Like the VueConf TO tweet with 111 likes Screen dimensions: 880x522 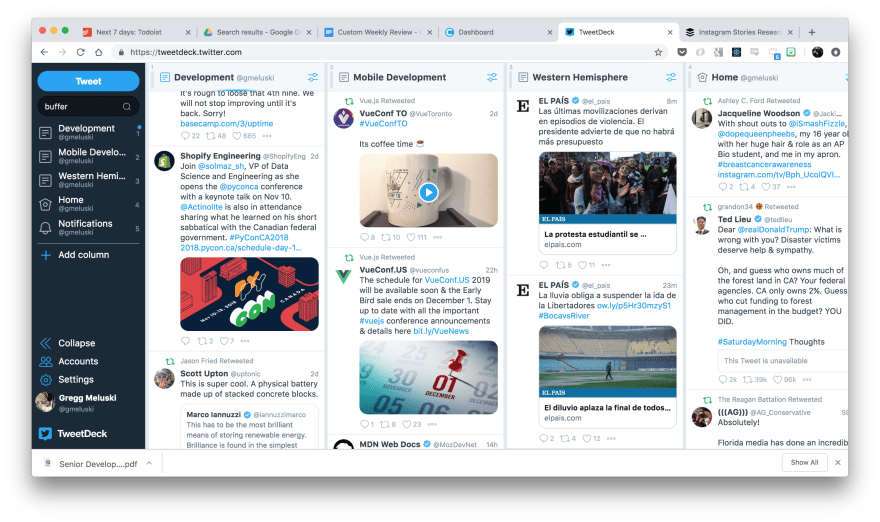(411, 237)
